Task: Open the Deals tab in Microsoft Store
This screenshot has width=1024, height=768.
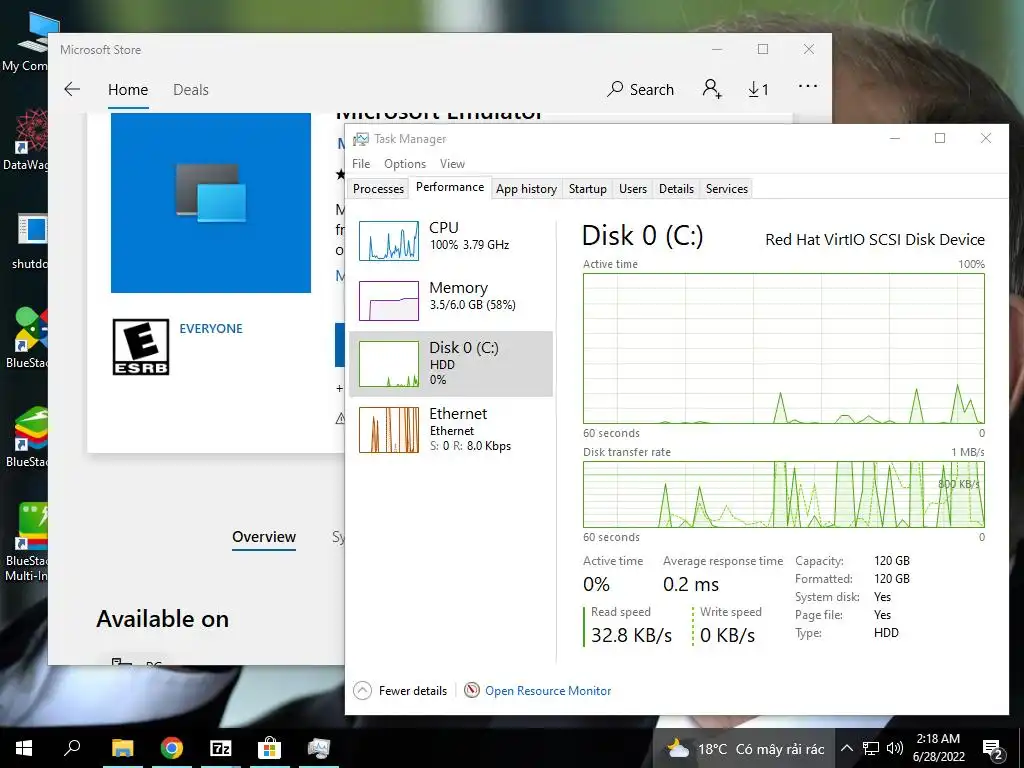Action: 191,89
